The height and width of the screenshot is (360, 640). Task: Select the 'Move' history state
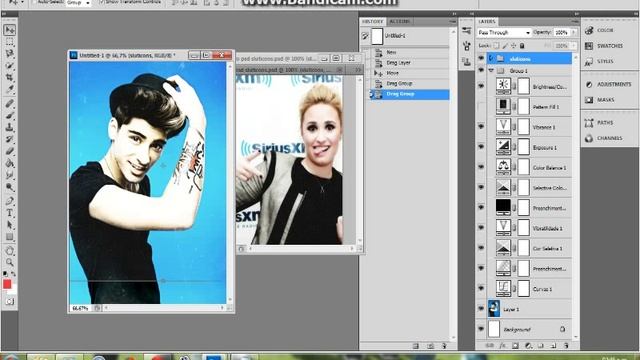[409, 73]
